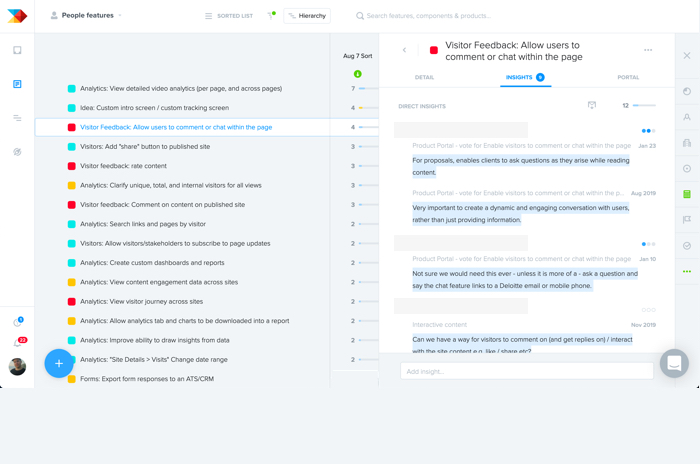Open the three-dot menu in detail header
700x464 pixels.
(x=648, y=50)
